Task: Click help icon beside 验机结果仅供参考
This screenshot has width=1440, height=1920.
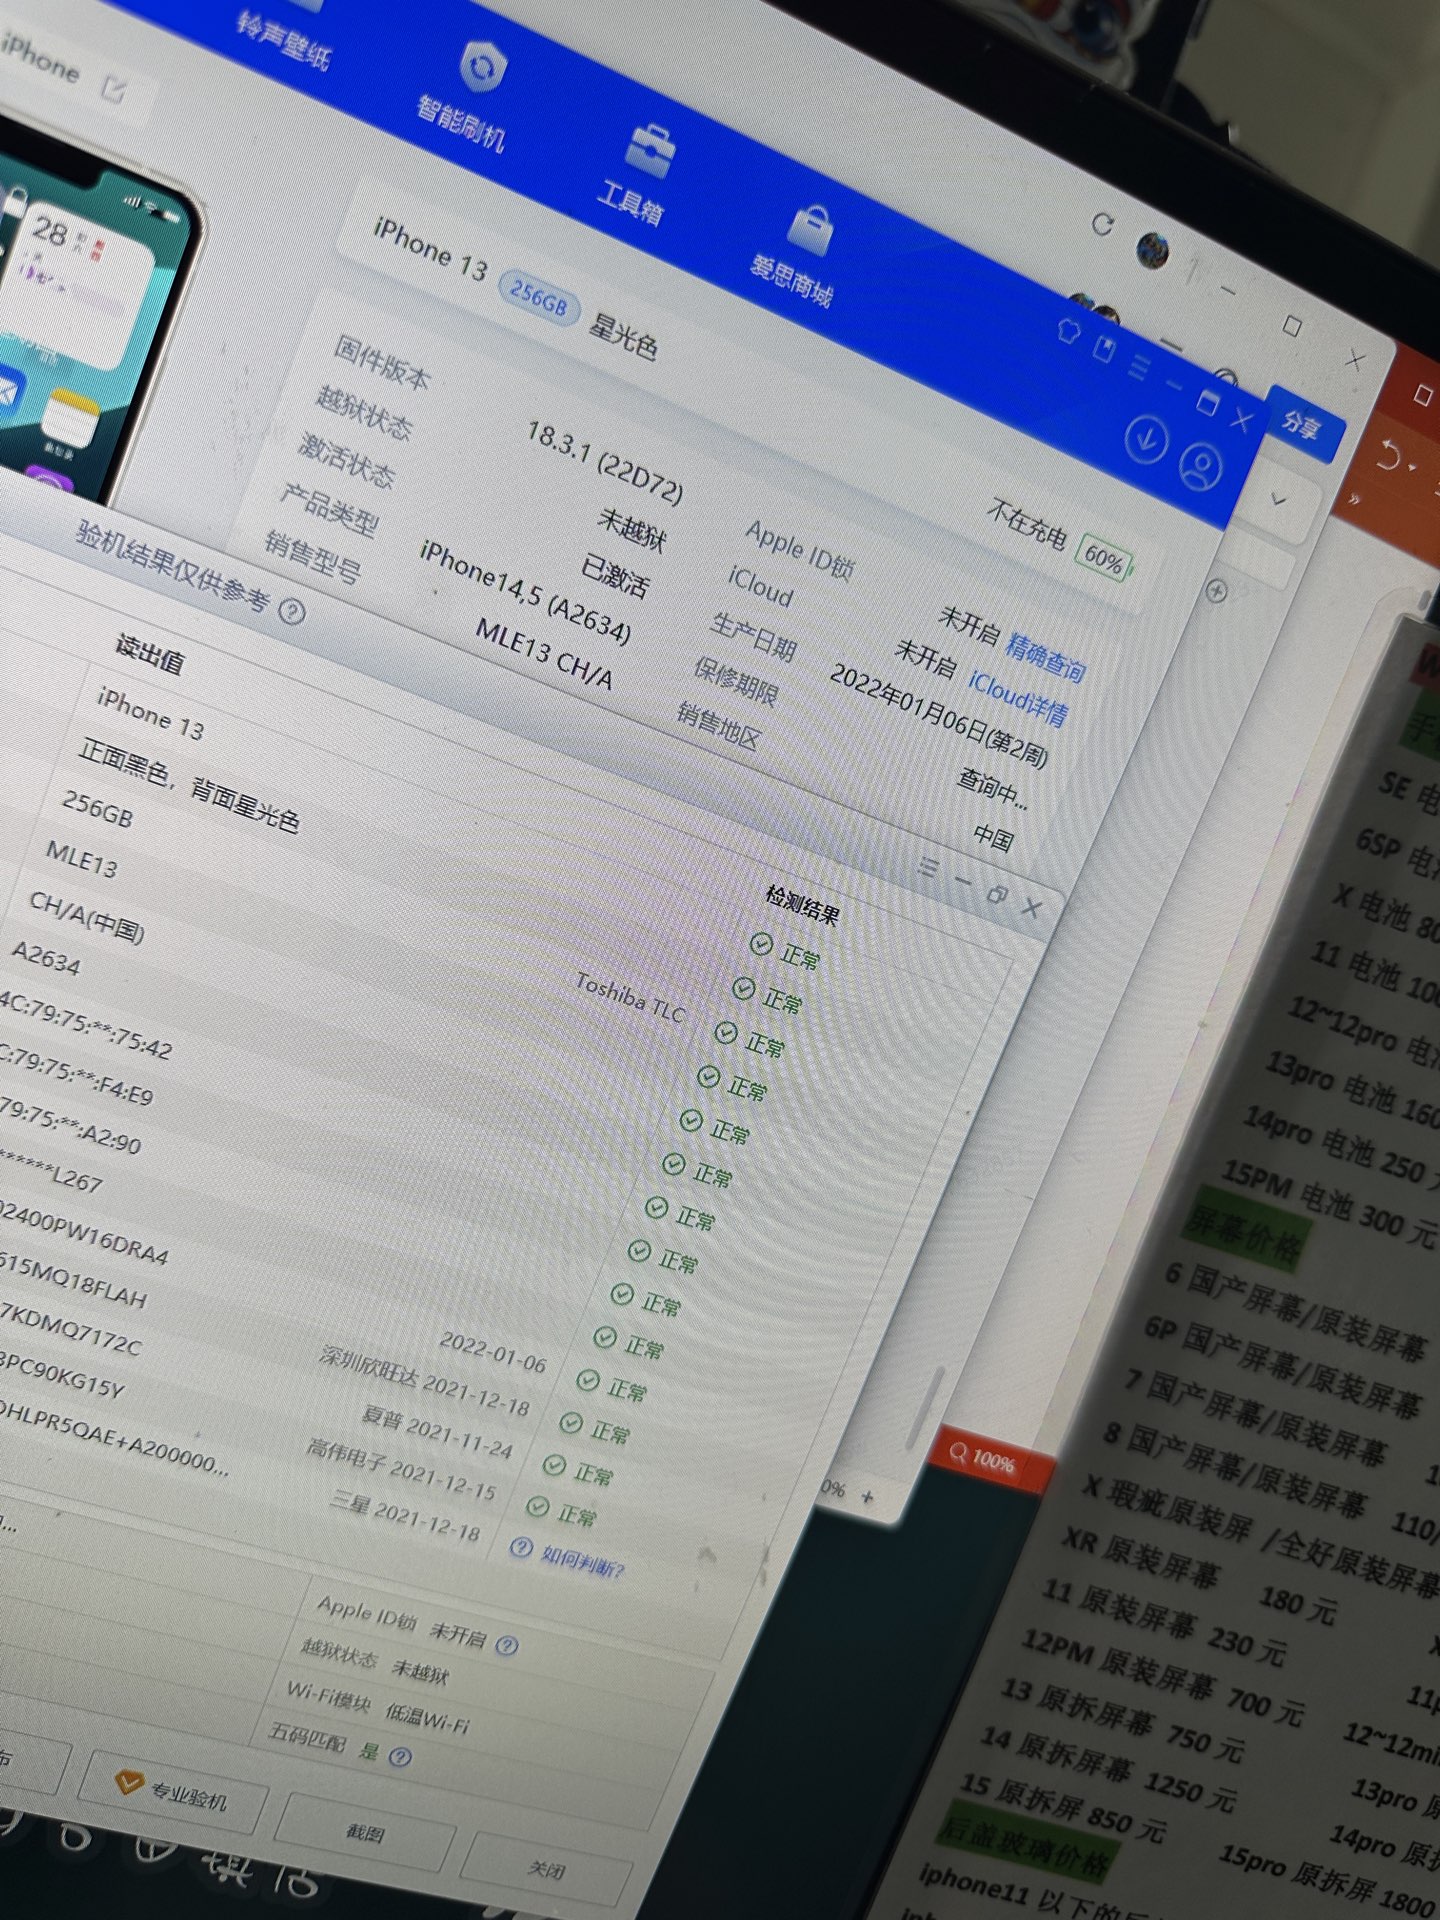Action: [x=291, y=611]
